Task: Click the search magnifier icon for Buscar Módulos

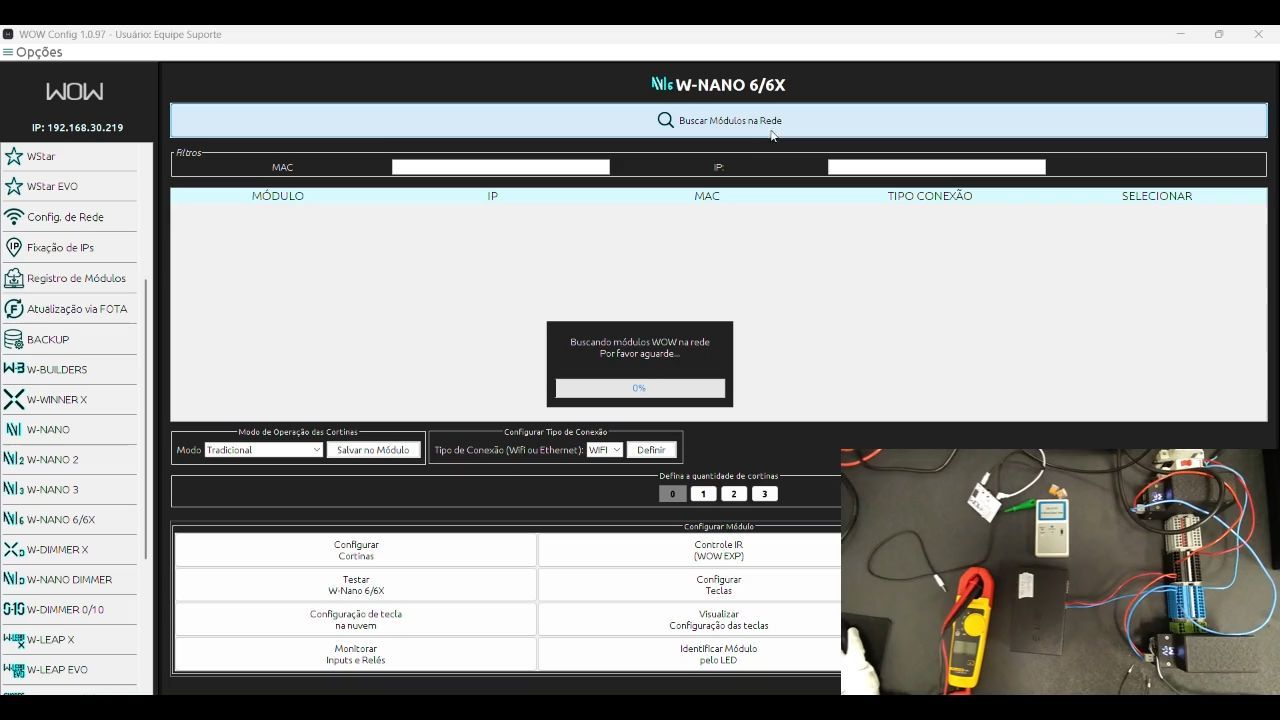Action: [x=665, y=121]
